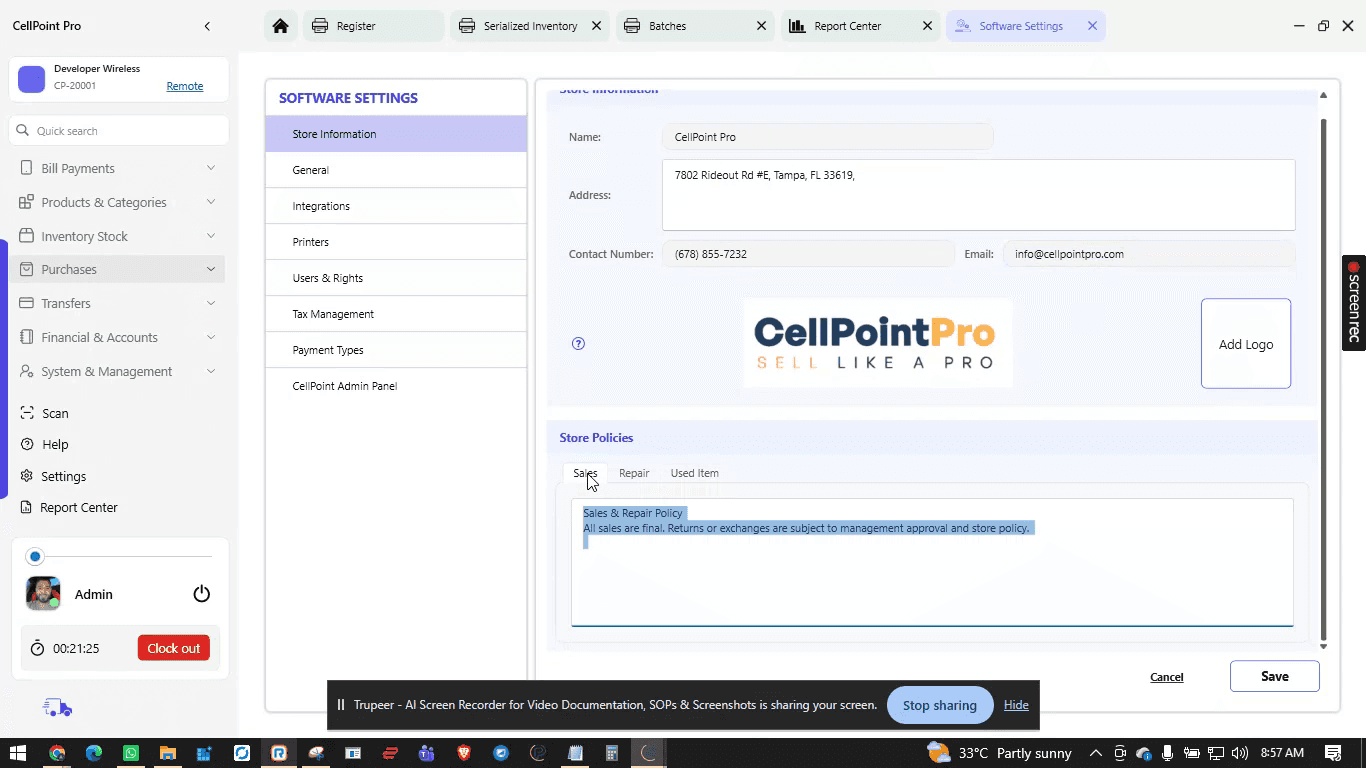Click the blue delivery truck icon
1366x768 pixels.
click(57, 708)
